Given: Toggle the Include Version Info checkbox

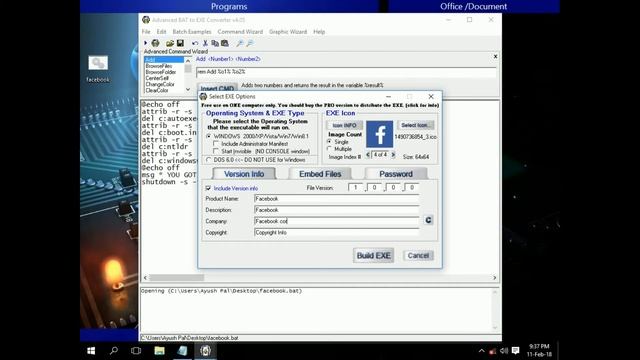Looking at the screenshot, I should coord(208,188).
